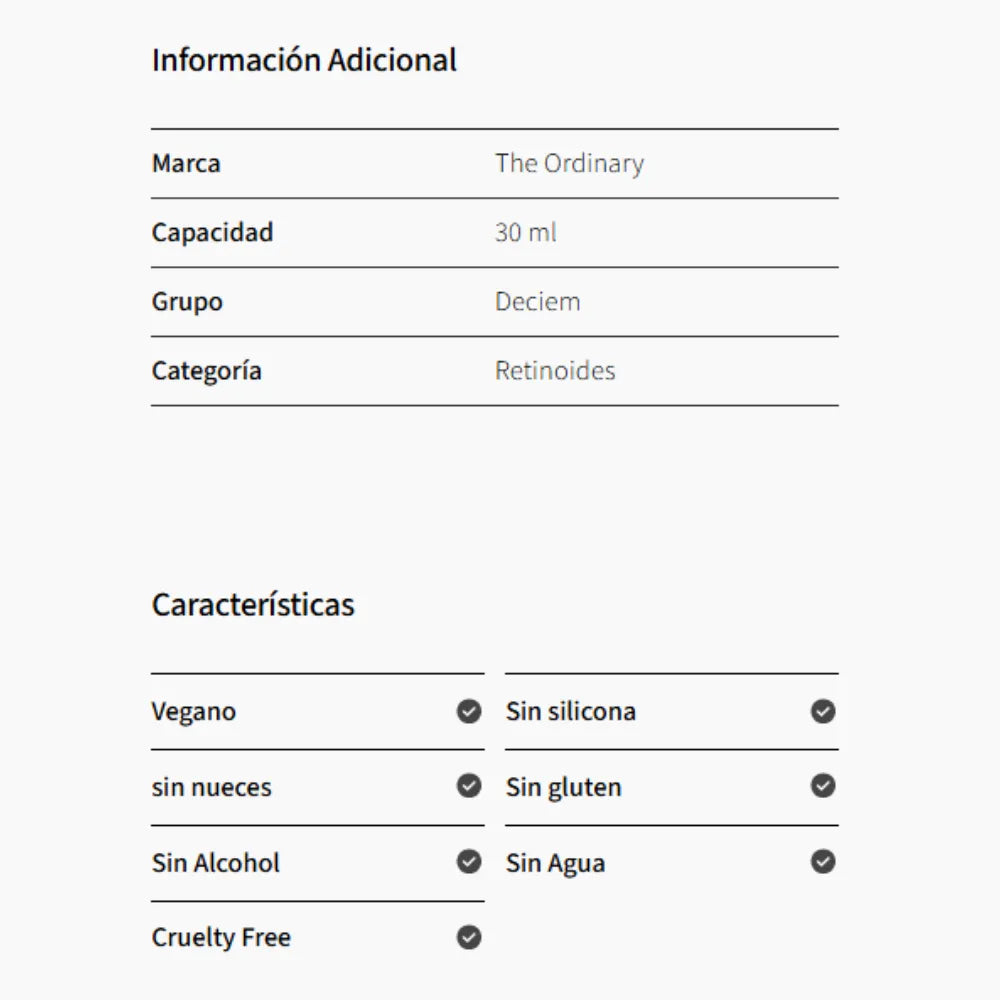This screenshot has height=1000, width=1000.
Task: Click the 30 ml capacity value
Action: tap(525, 233)
